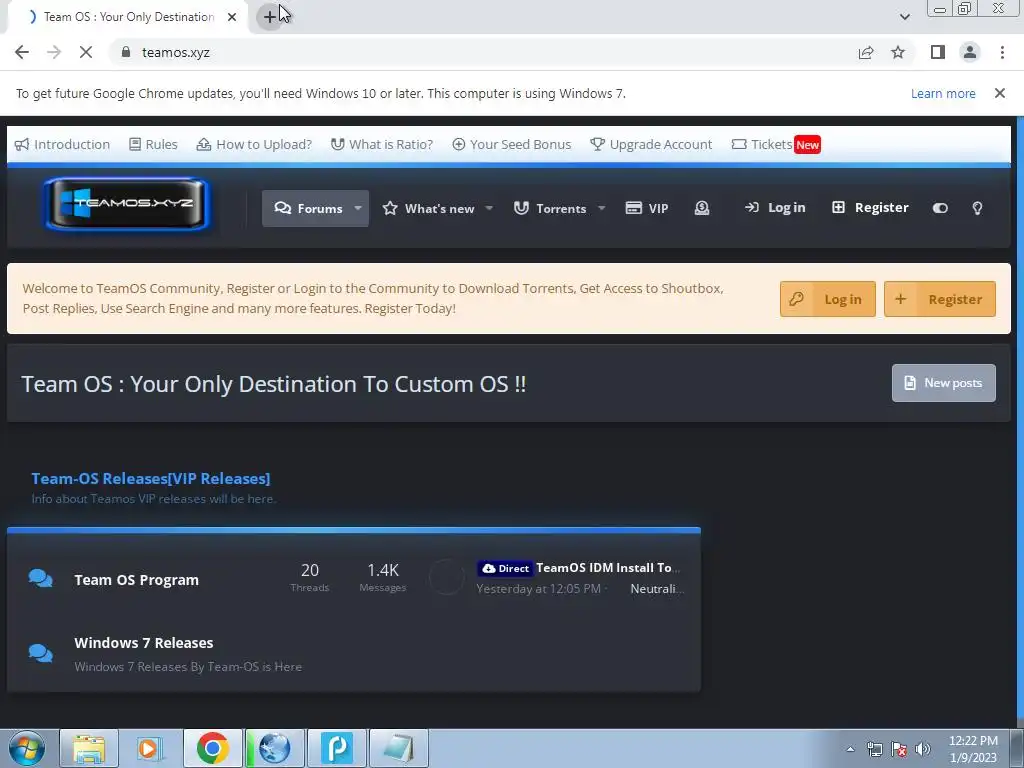This screenshot has width=1024, height=768.
Task: Click the network tray icon
Action: pos(874,749)
